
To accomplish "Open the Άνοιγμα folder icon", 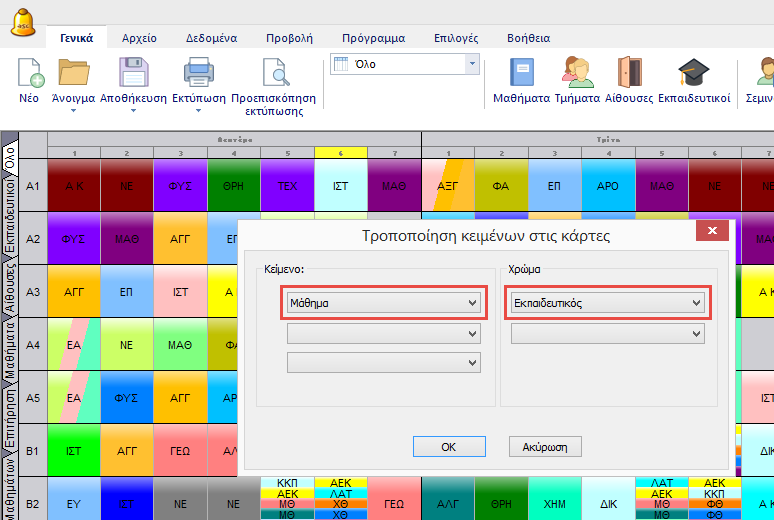I will pyautogui.click(x=73, y=74).
